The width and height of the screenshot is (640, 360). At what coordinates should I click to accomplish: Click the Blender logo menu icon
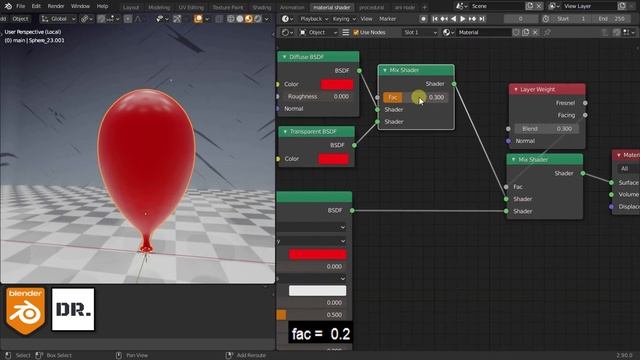point(8,6)
